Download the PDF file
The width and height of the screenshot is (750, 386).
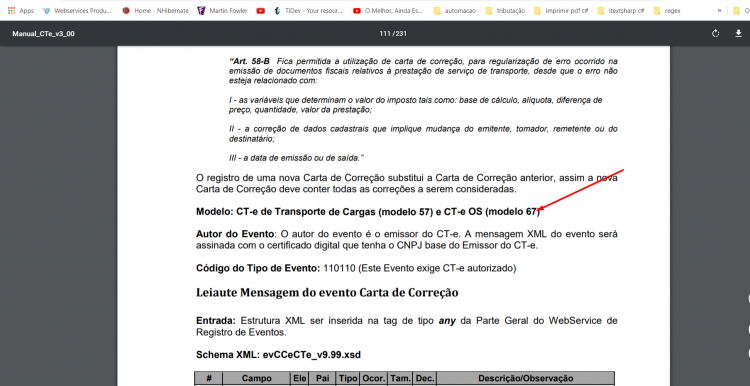pos(738,33)
